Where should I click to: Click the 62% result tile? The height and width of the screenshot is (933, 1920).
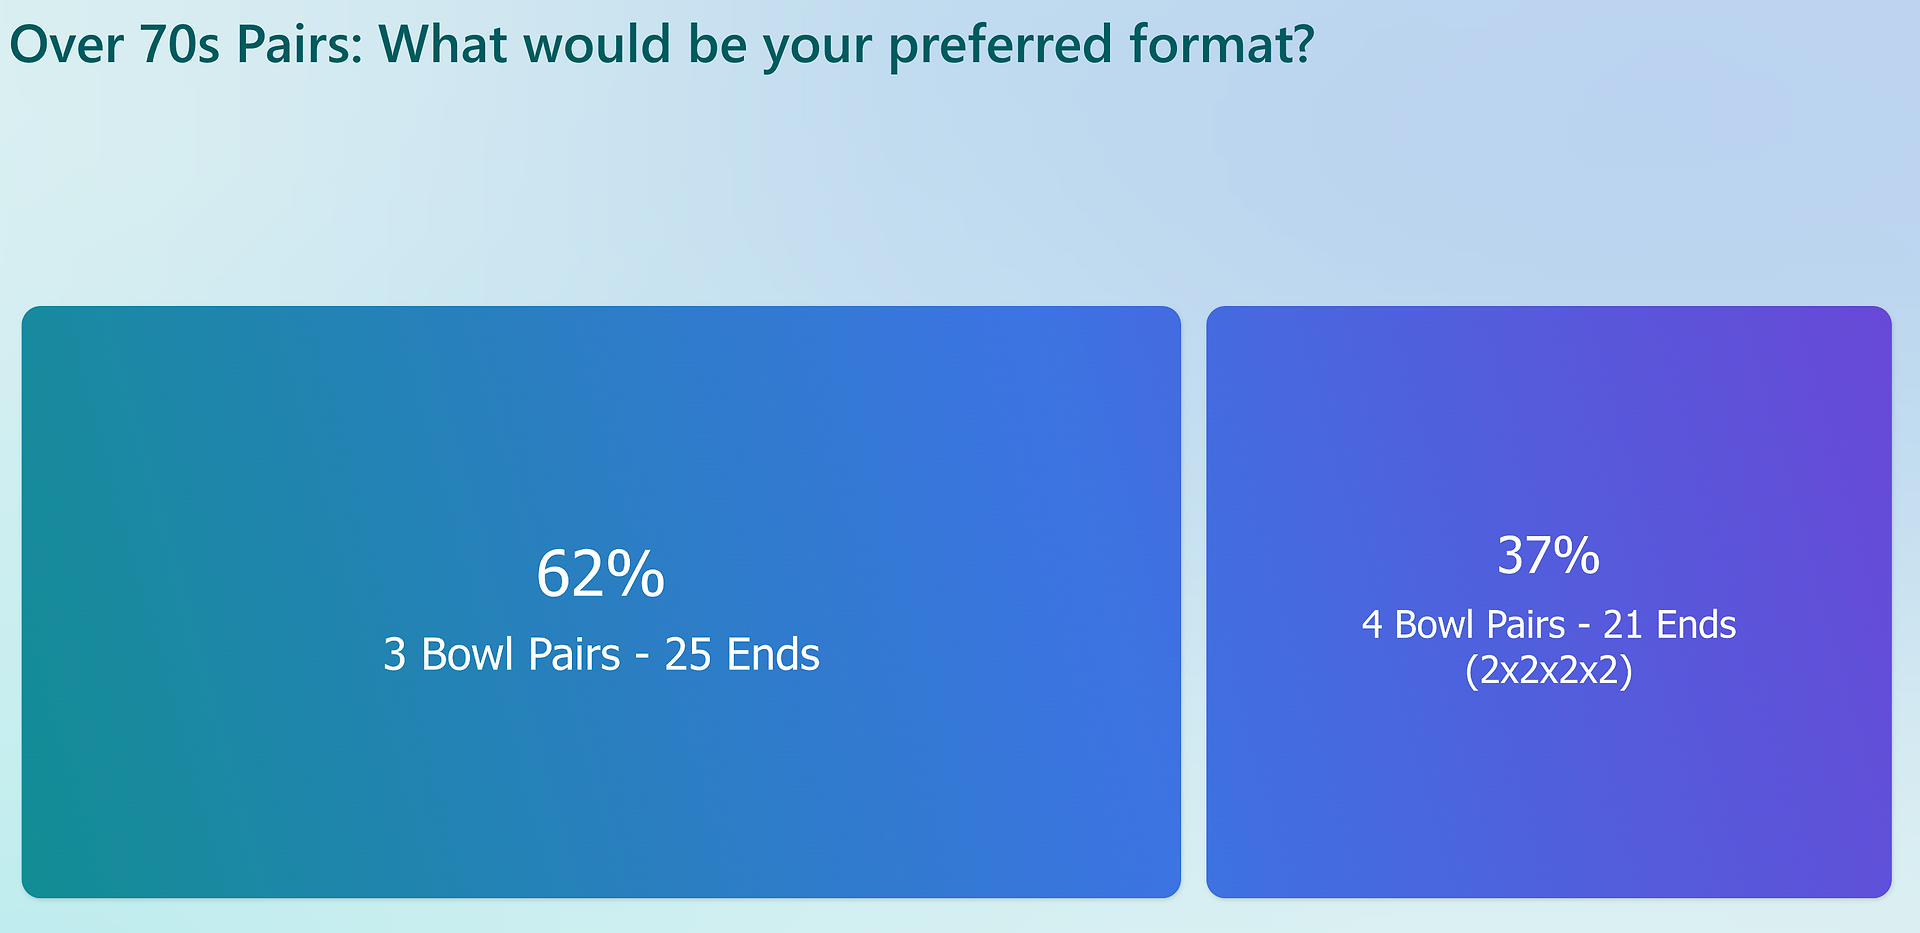(x=601, y=601)
